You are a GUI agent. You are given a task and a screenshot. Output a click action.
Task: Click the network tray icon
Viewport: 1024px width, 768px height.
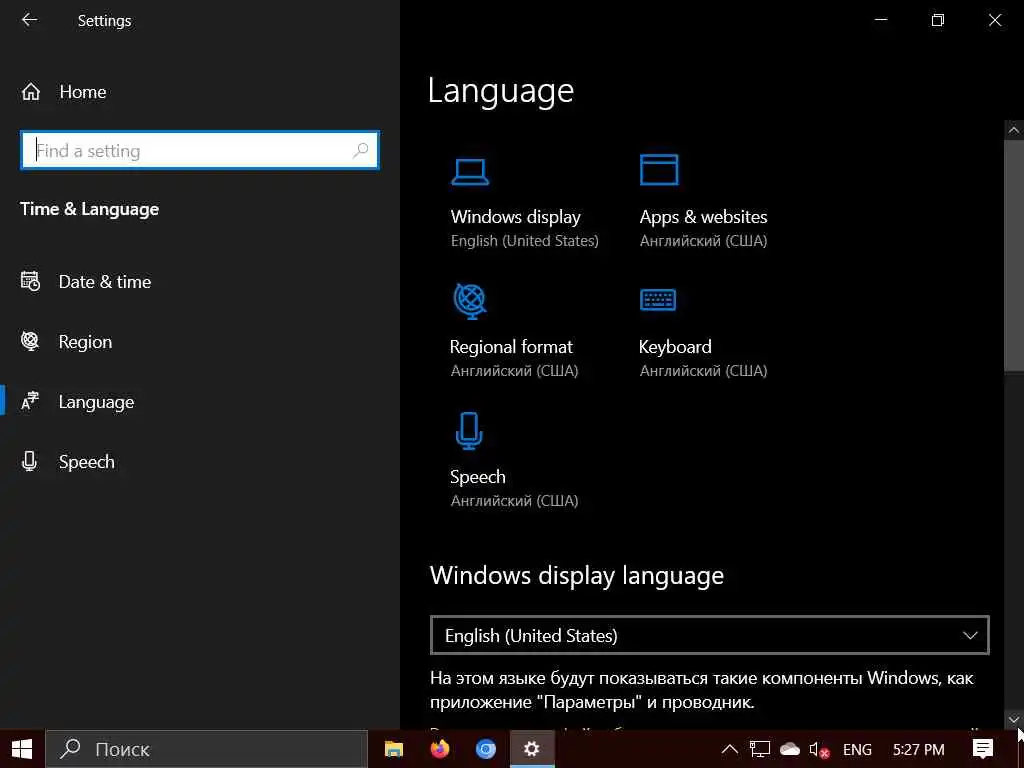pos(760,749)
